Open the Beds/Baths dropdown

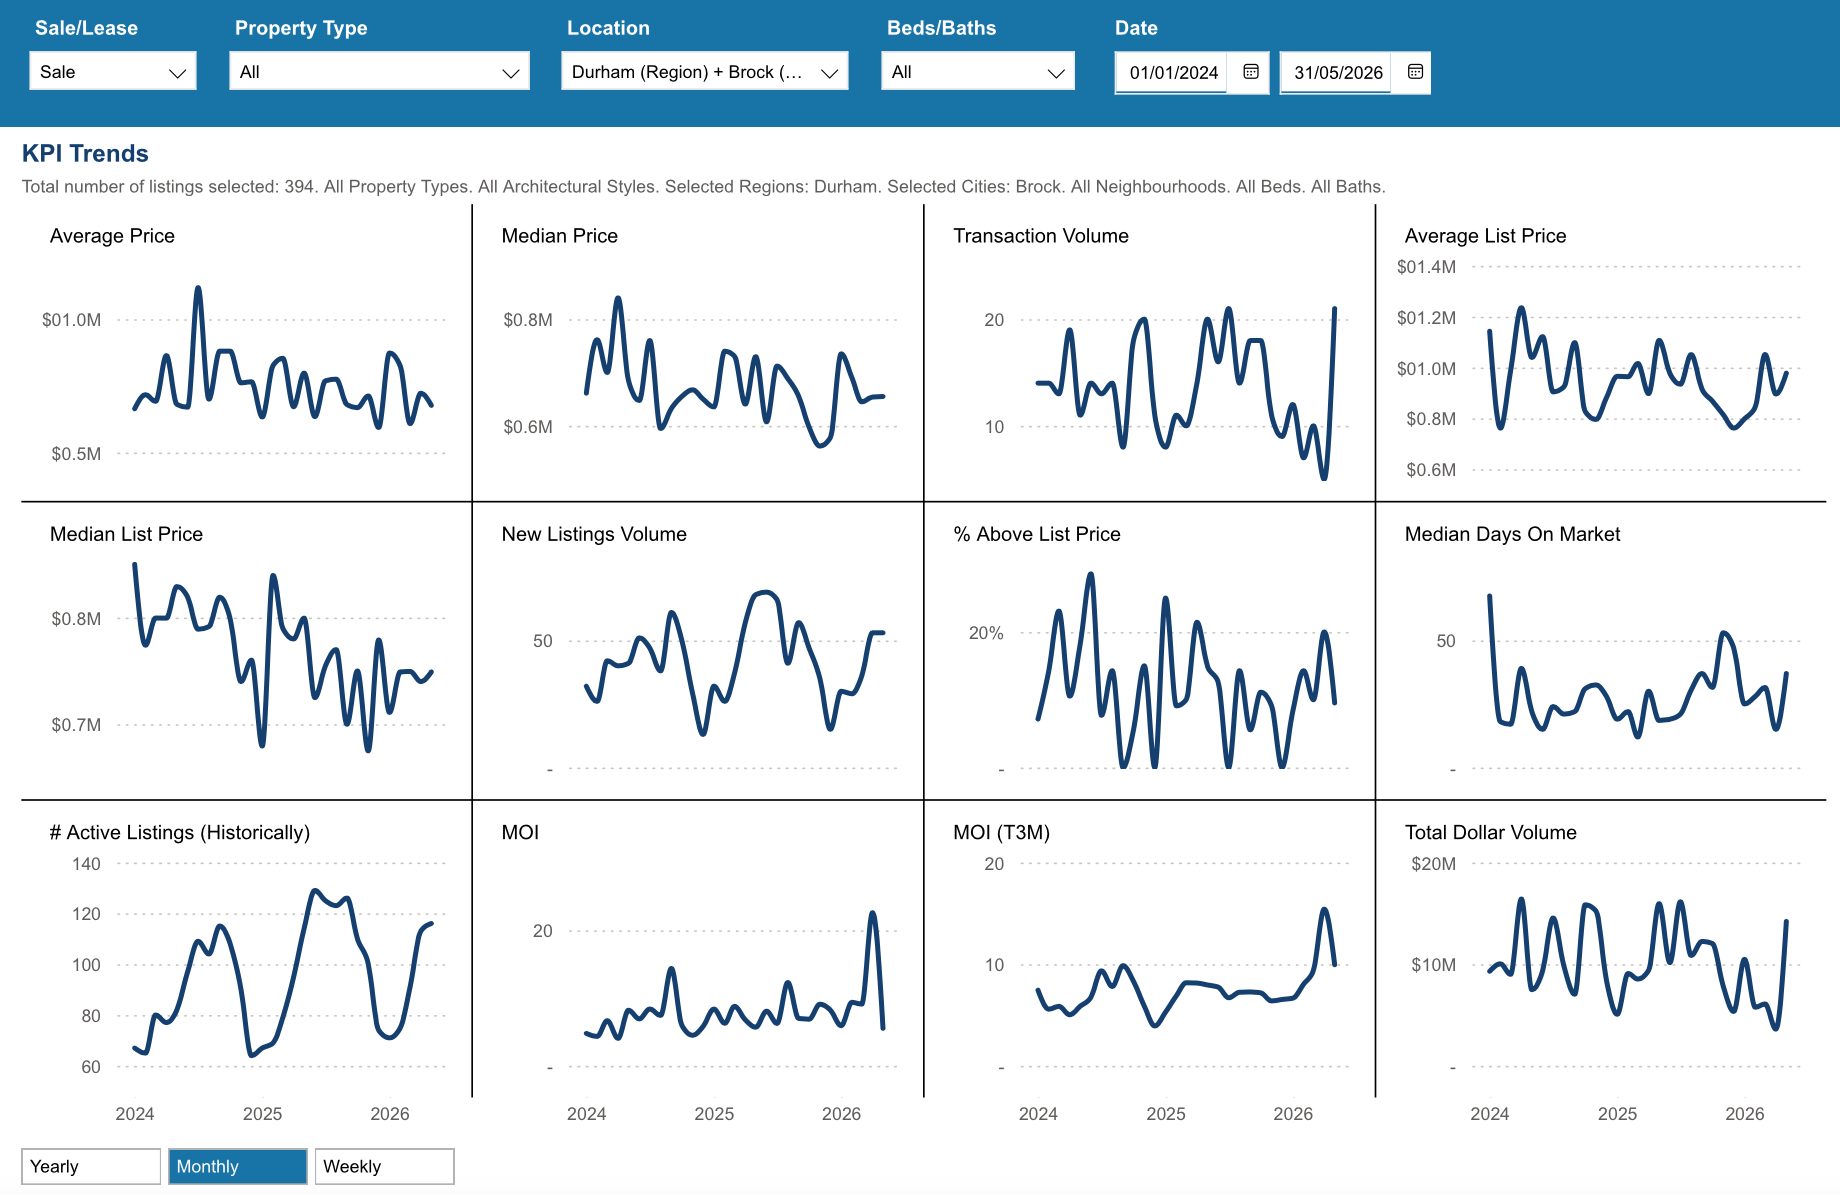coord(977,72)
